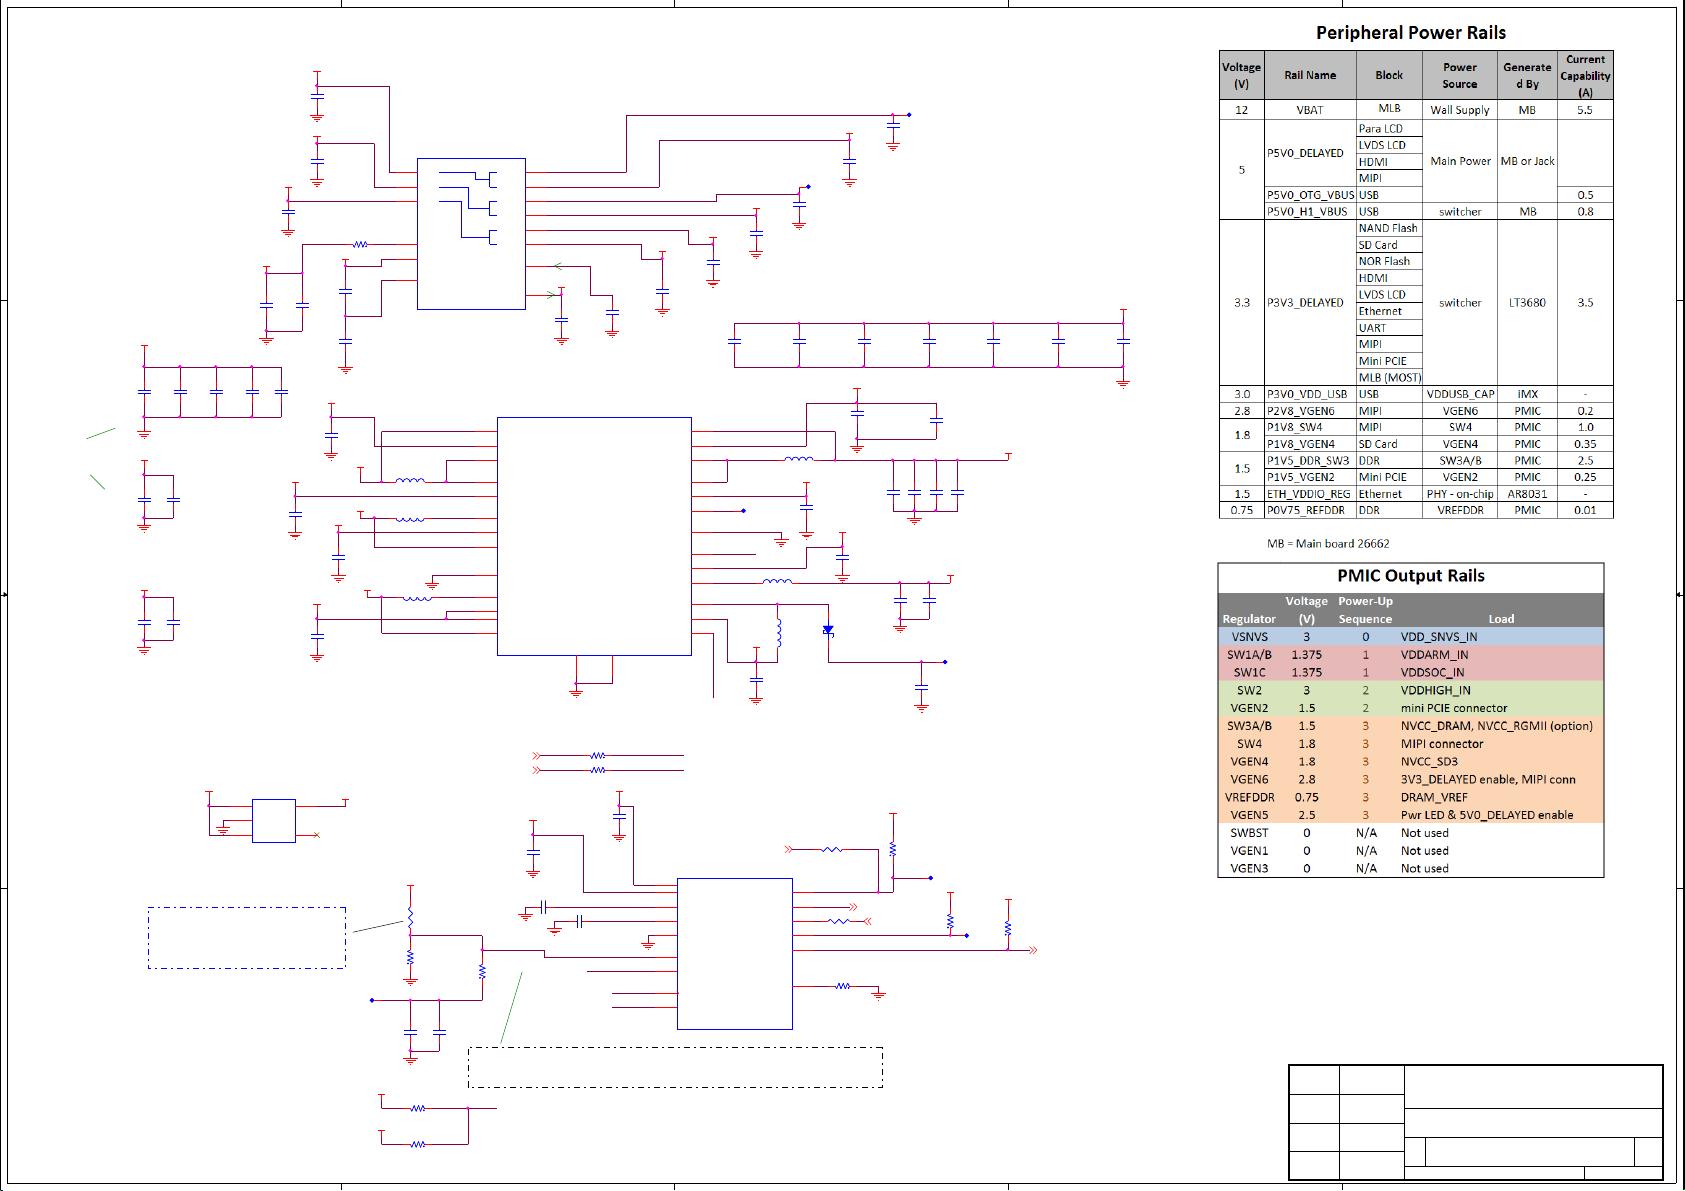Click the P3V3_DELAYED rail name cell
This screenshot has height=1191, width=1685.
tap(1305, 302)
